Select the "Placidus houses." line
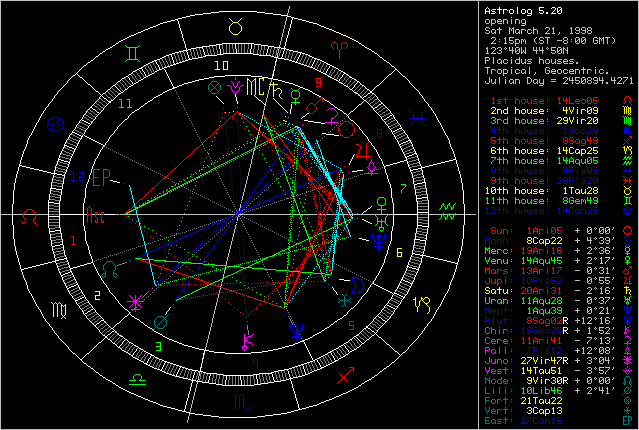The width and height of the screenshot is (639, 430). (x=532, y=61)
